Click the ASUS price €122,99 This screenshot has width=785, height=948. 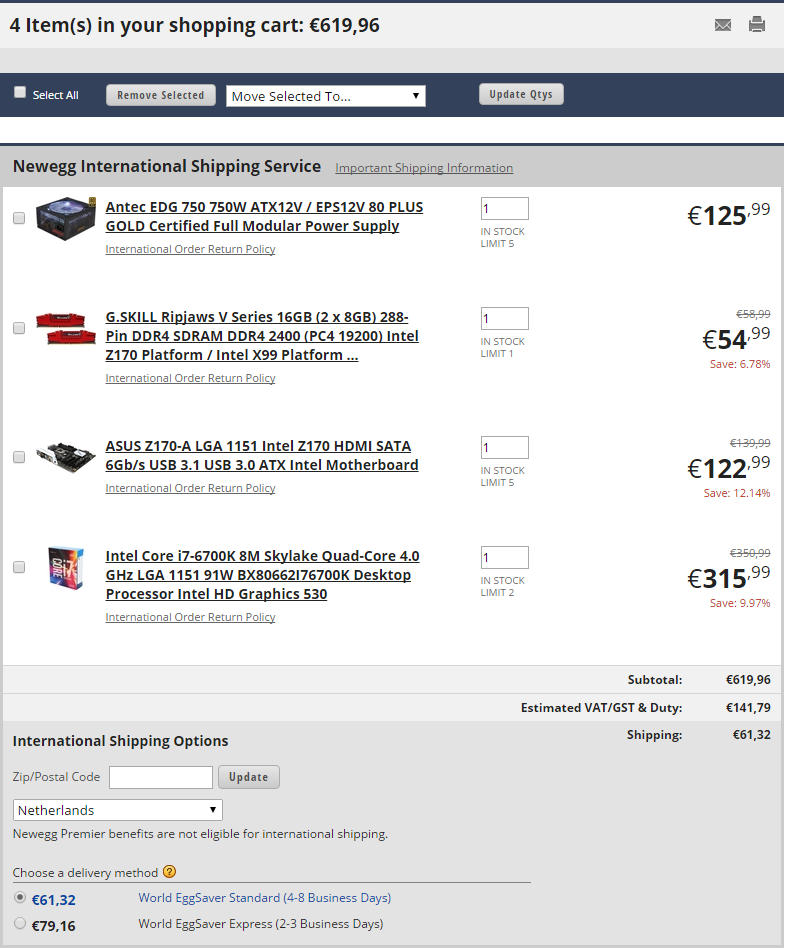pyautogui.click(x=729, y=467)
